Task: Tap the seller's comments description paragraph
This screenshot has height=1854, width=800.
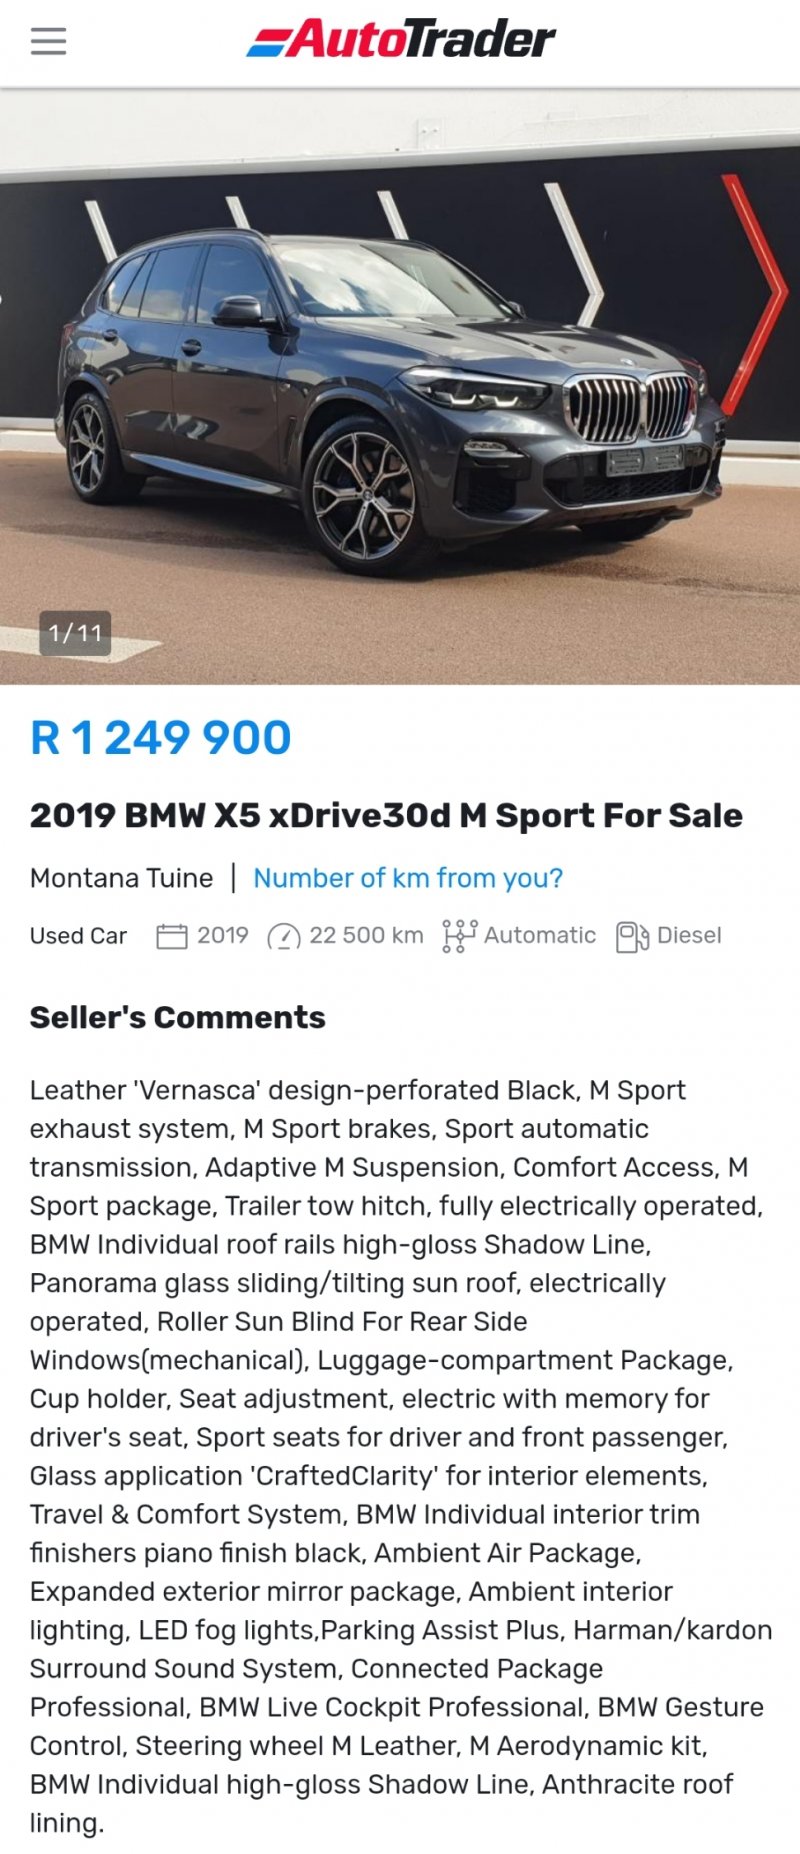Action: tap(400, 1456)
